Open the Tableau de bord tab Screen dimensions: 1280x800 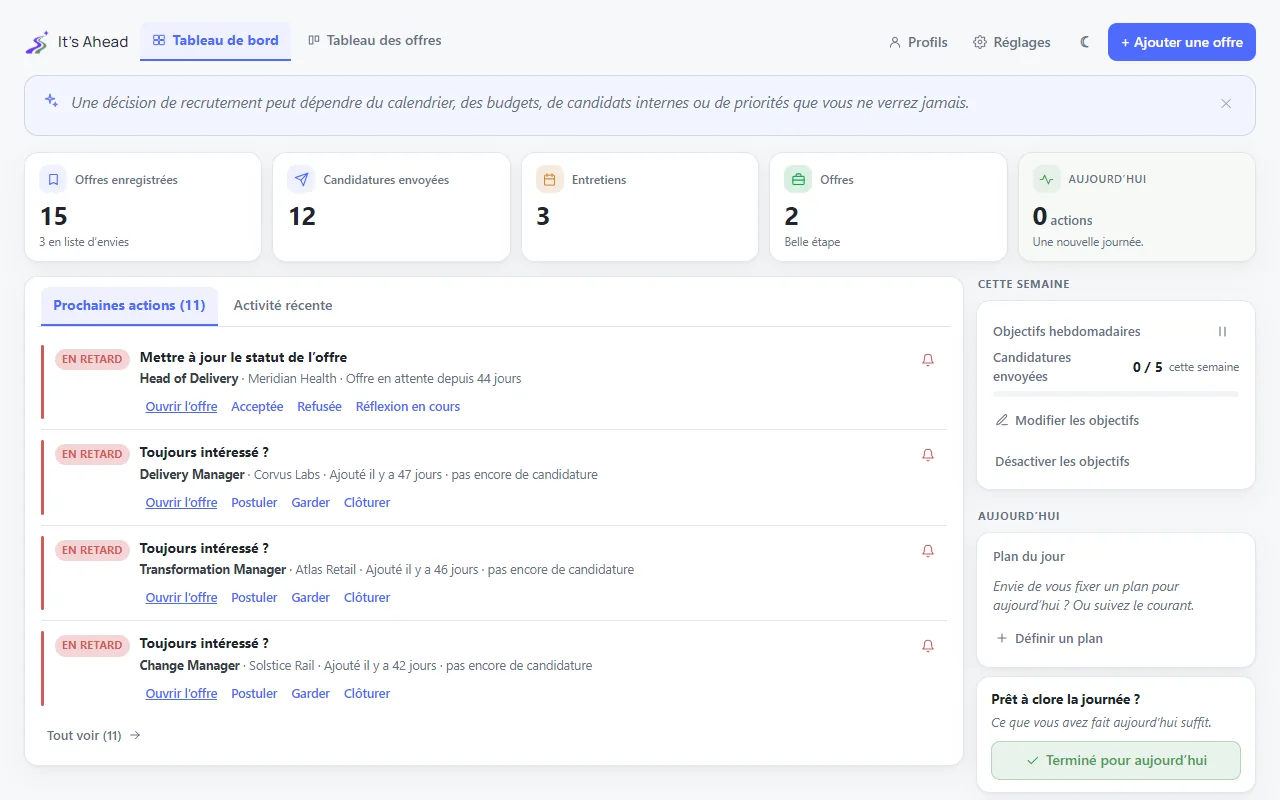click(215, 41)
